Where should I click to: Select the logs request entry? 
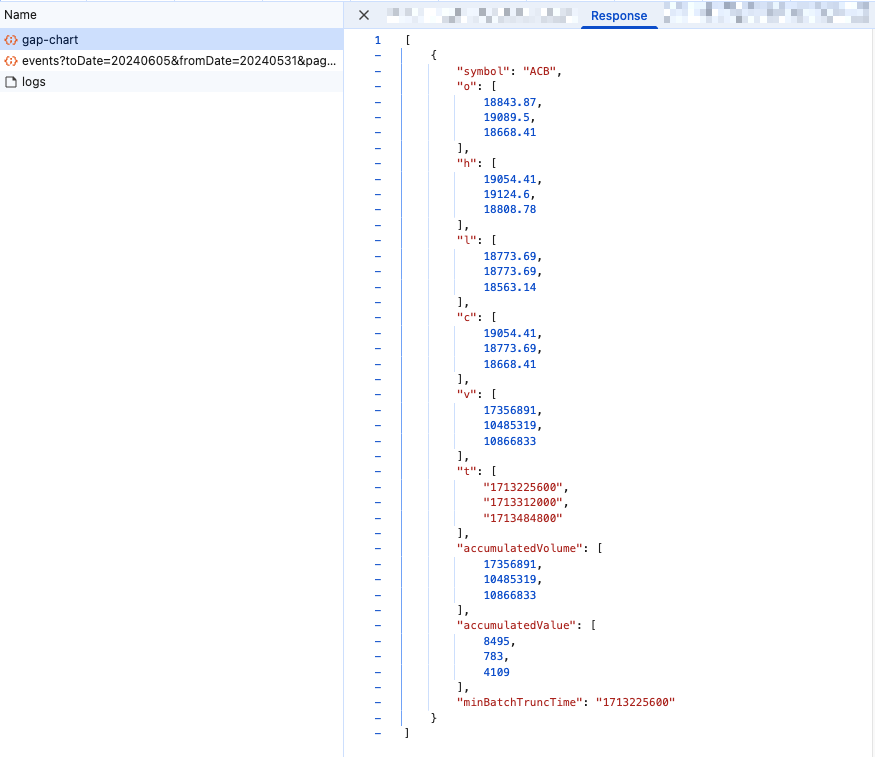[34, 82]
